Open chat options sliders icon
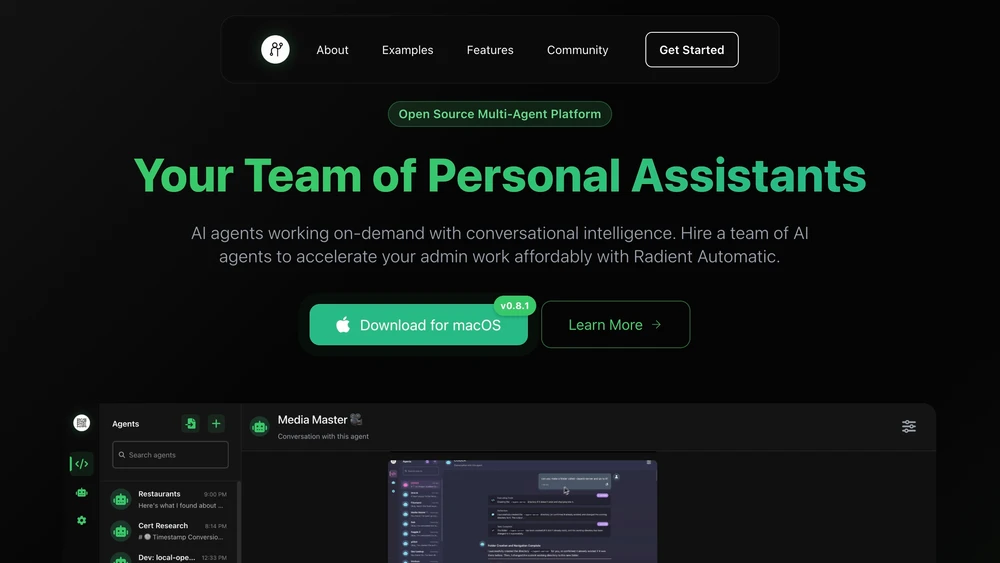 click(909, 426)
